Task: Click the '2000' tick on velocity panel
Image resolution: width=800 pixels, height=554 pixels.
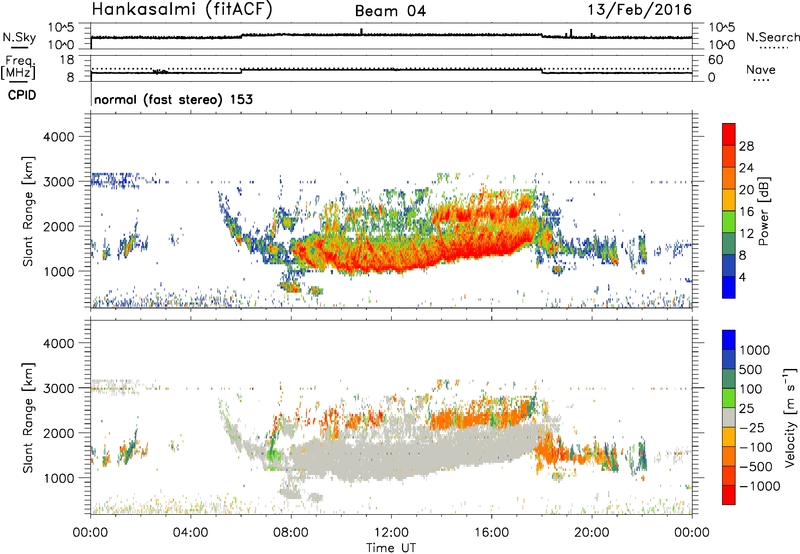Action: tap(58, 433)
